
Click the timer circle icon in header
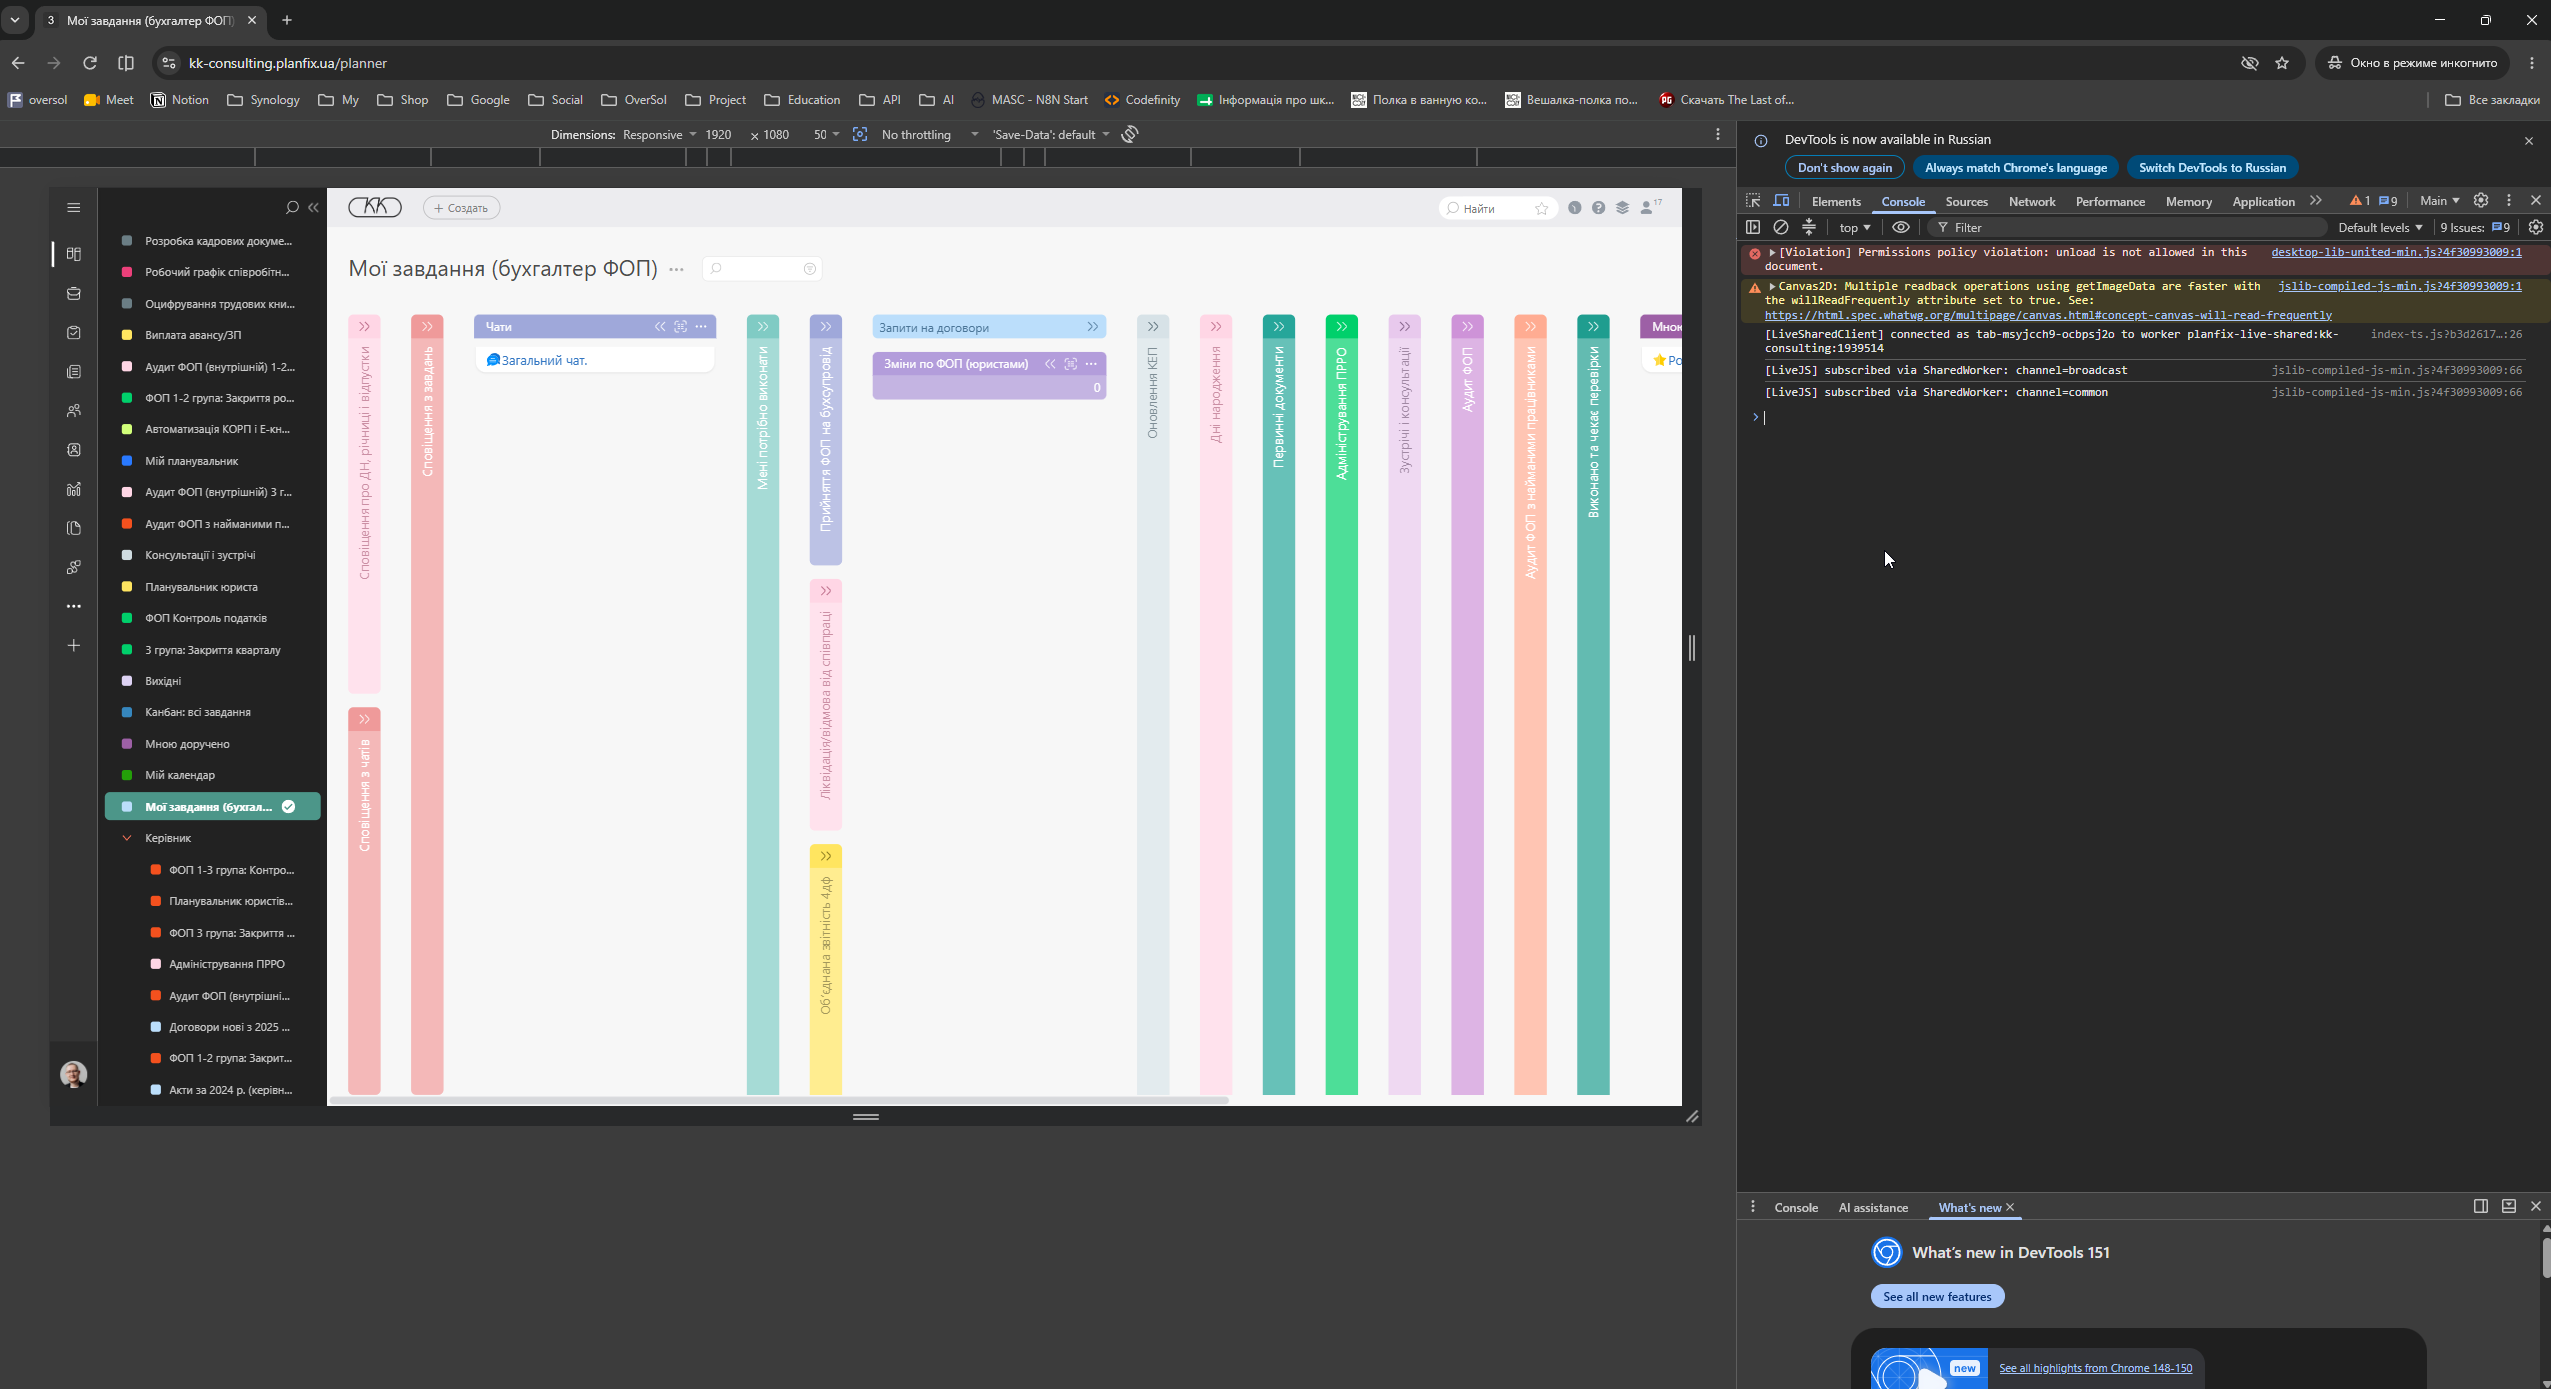click(1575, 208)
